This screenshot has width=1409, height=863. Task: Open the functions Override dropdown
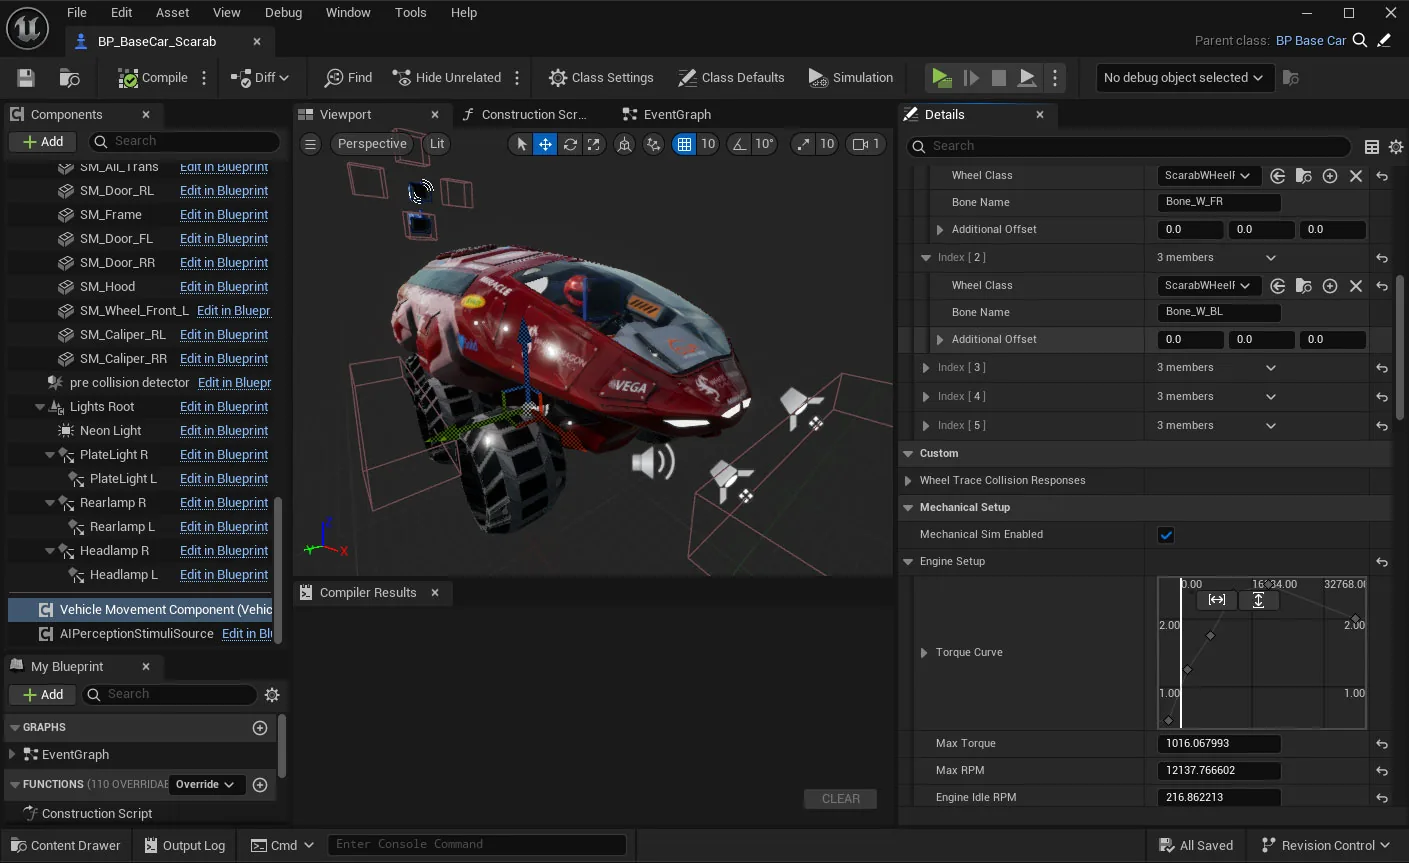(205, 784)
